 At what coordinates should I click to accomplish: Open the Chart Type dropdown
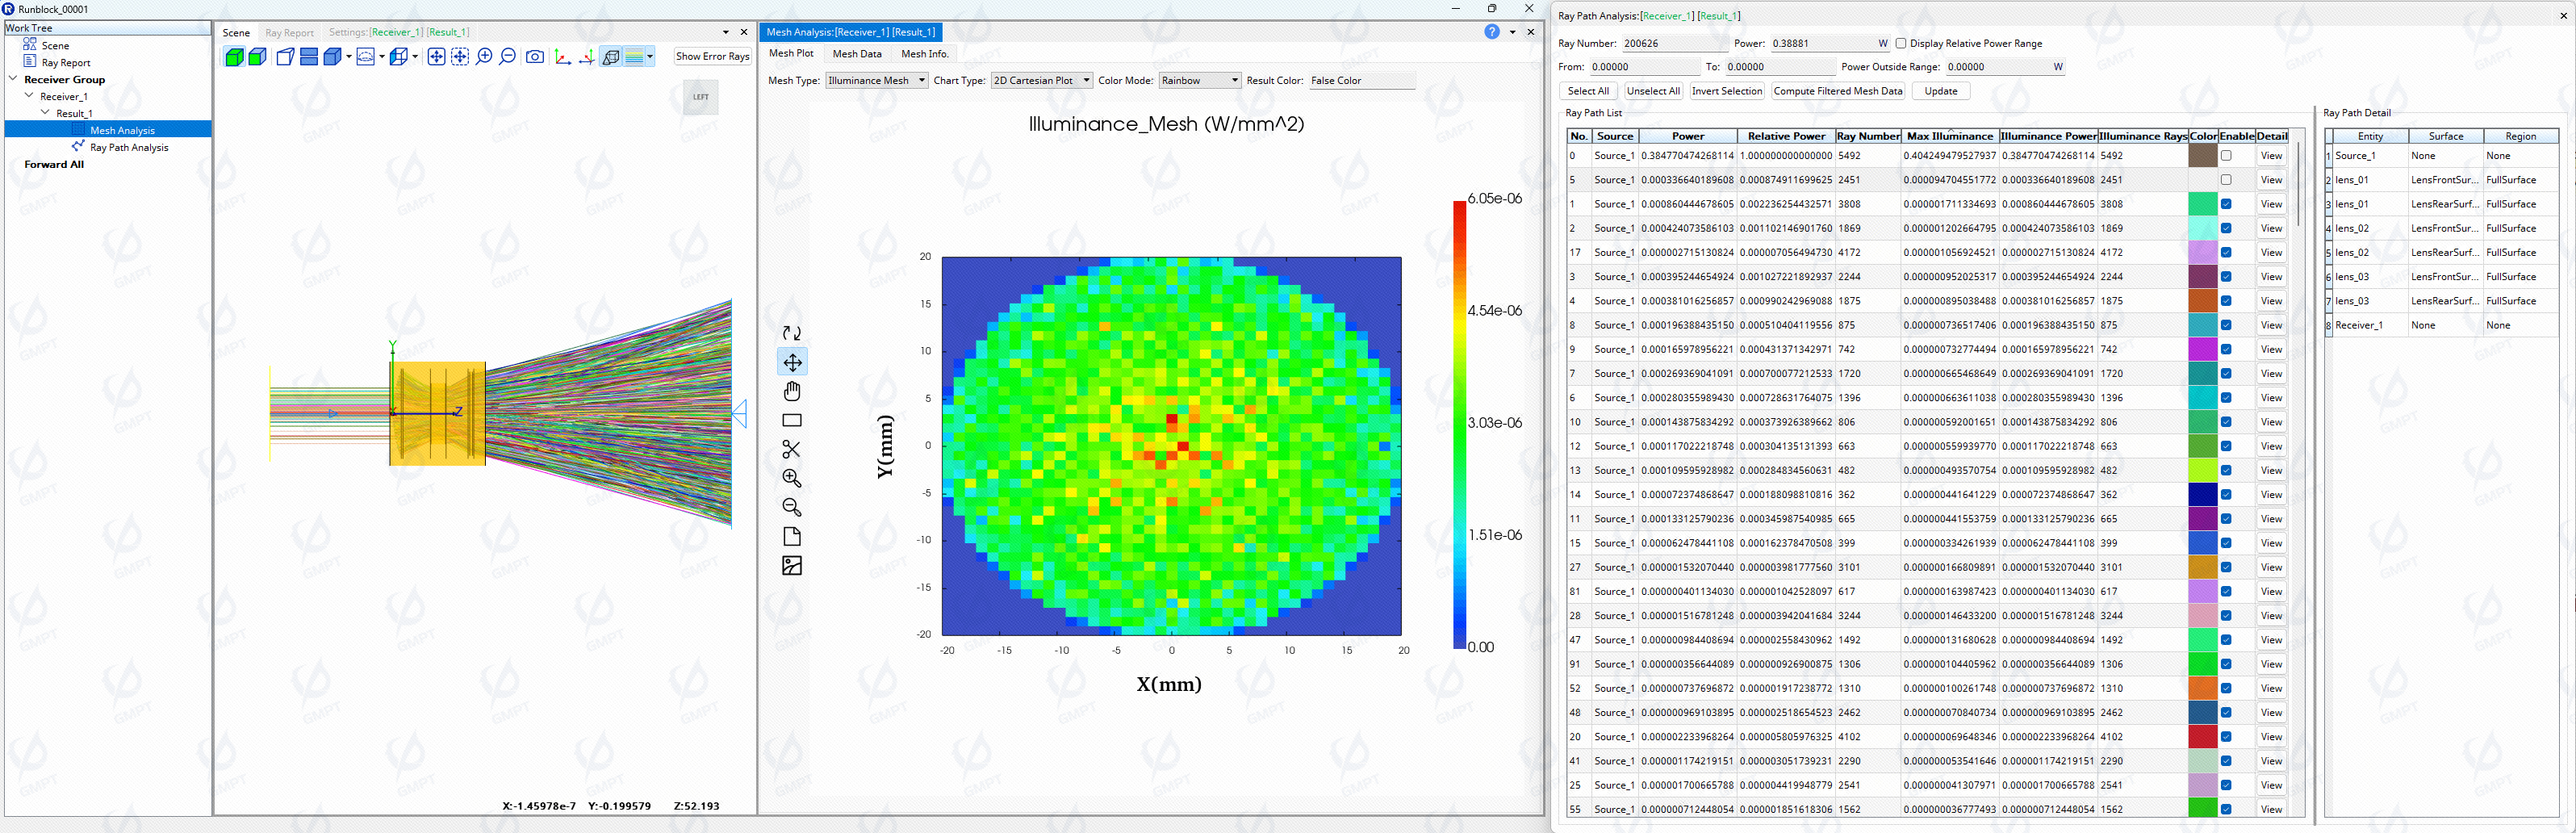coord(1041,80)
